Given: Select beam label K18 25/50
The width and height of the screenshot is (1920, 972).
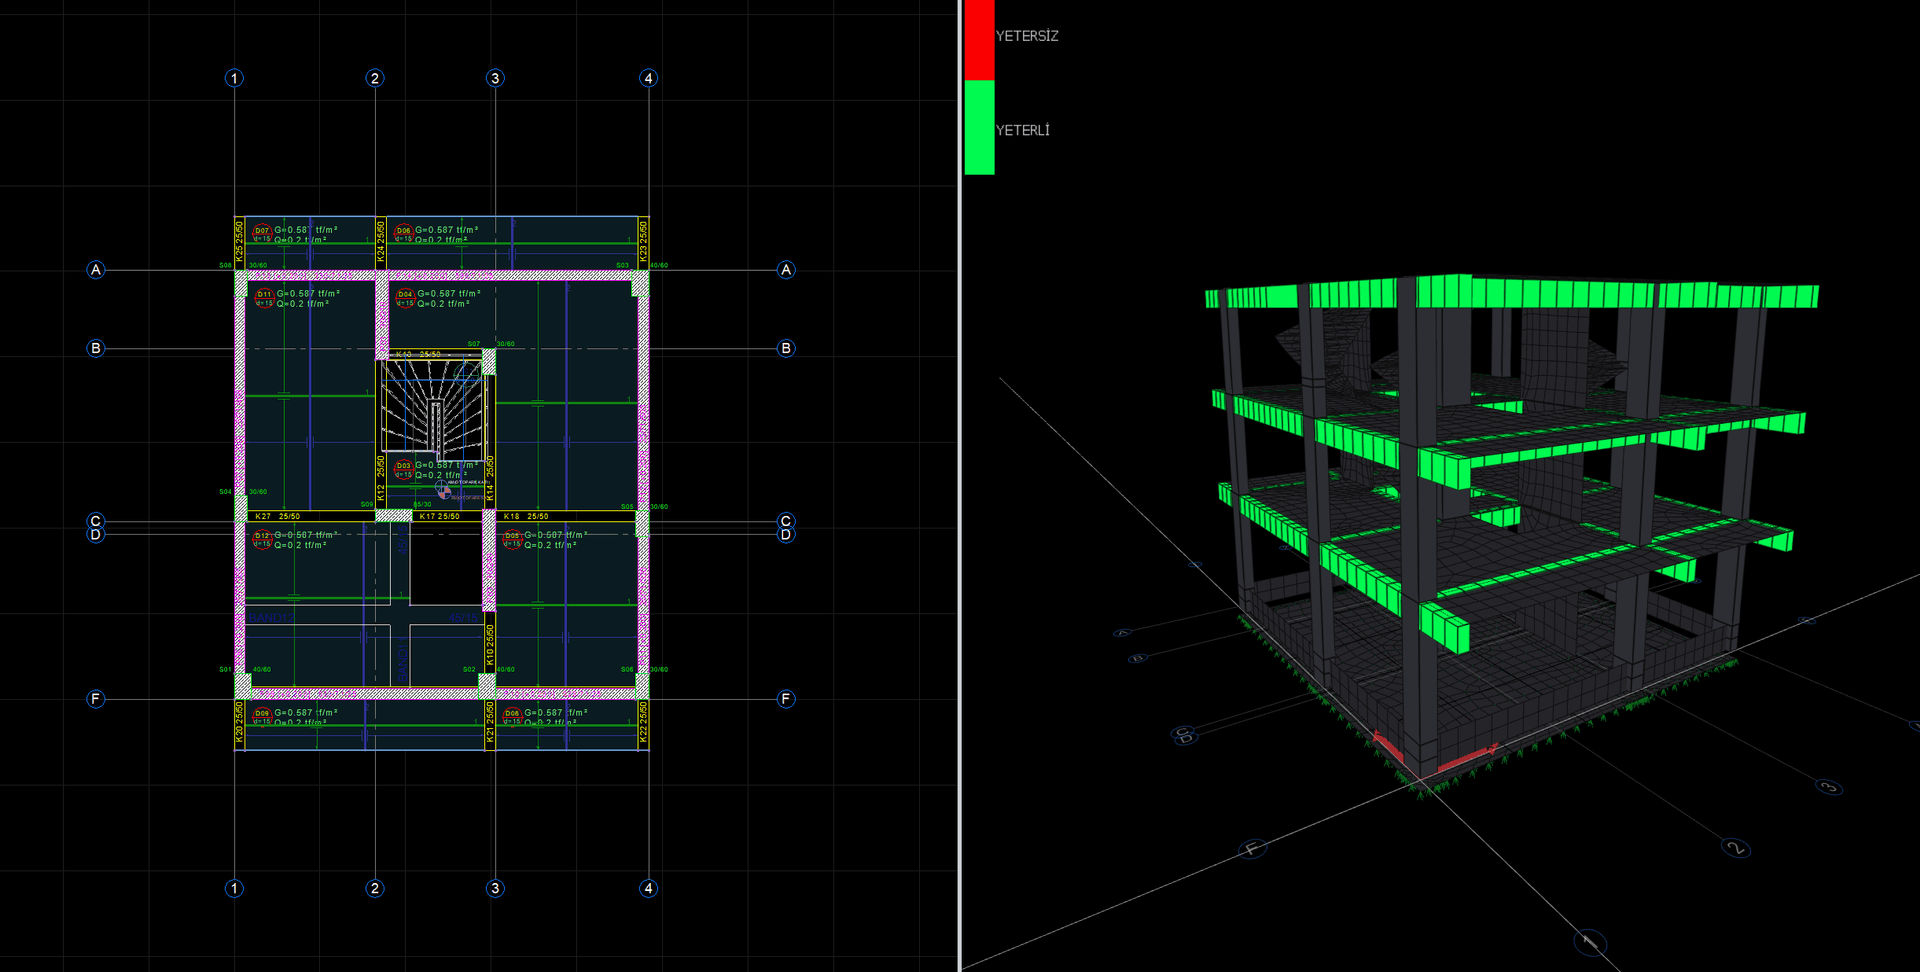Looking at the screenshot, I should click(x=526, y=517).
